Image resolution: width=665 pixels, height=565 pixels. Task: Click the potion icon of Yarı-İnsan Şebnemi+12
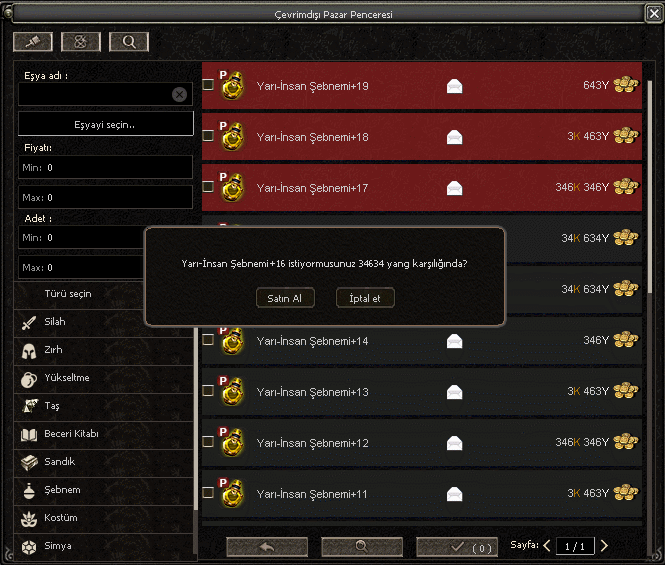click(x=232, y=442)
